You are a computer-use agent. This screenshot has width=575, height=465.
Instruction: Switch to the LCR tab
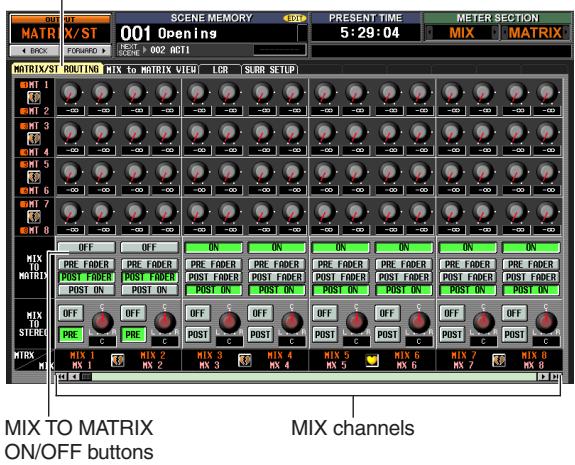coord(220,69)
